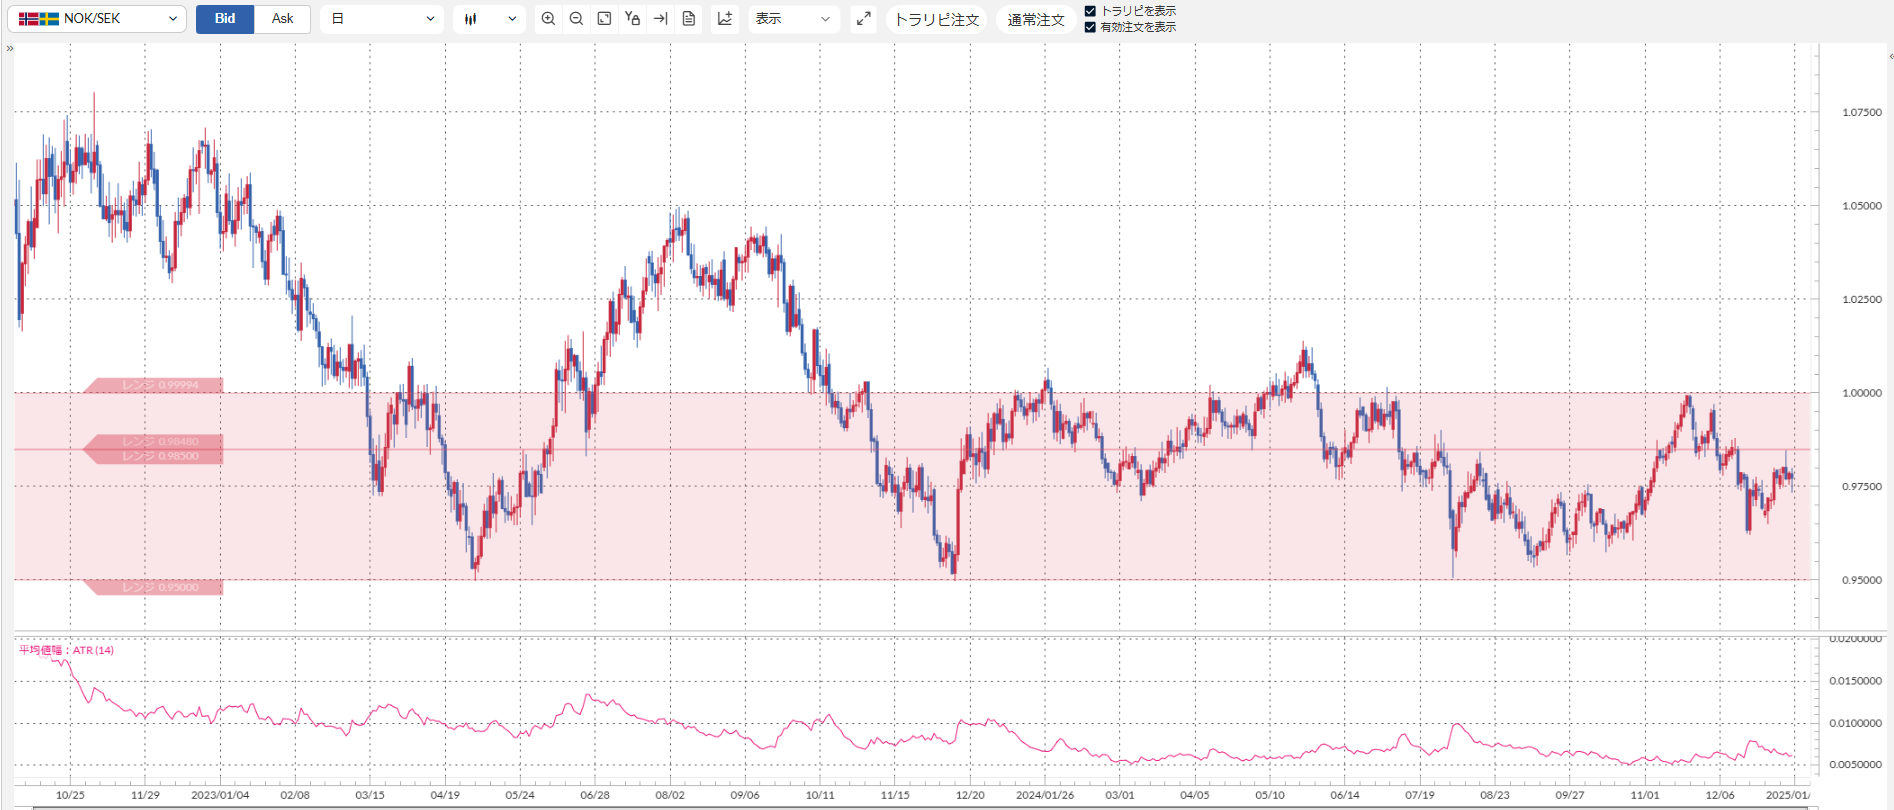
Task: Switch to Ask prices
Action: [283, 19]
